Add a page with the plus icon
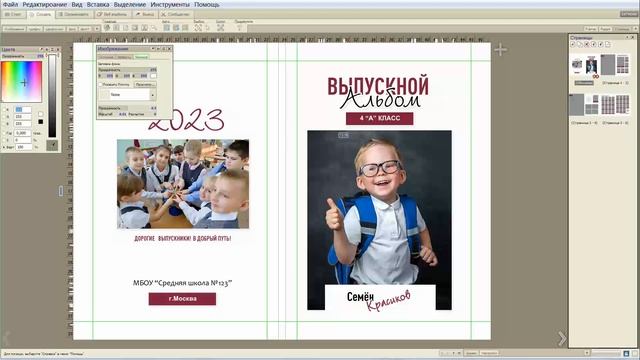Image resolution: width=640 pixels, height=360 pixels. pyautogui.click(x=500, y=50)
